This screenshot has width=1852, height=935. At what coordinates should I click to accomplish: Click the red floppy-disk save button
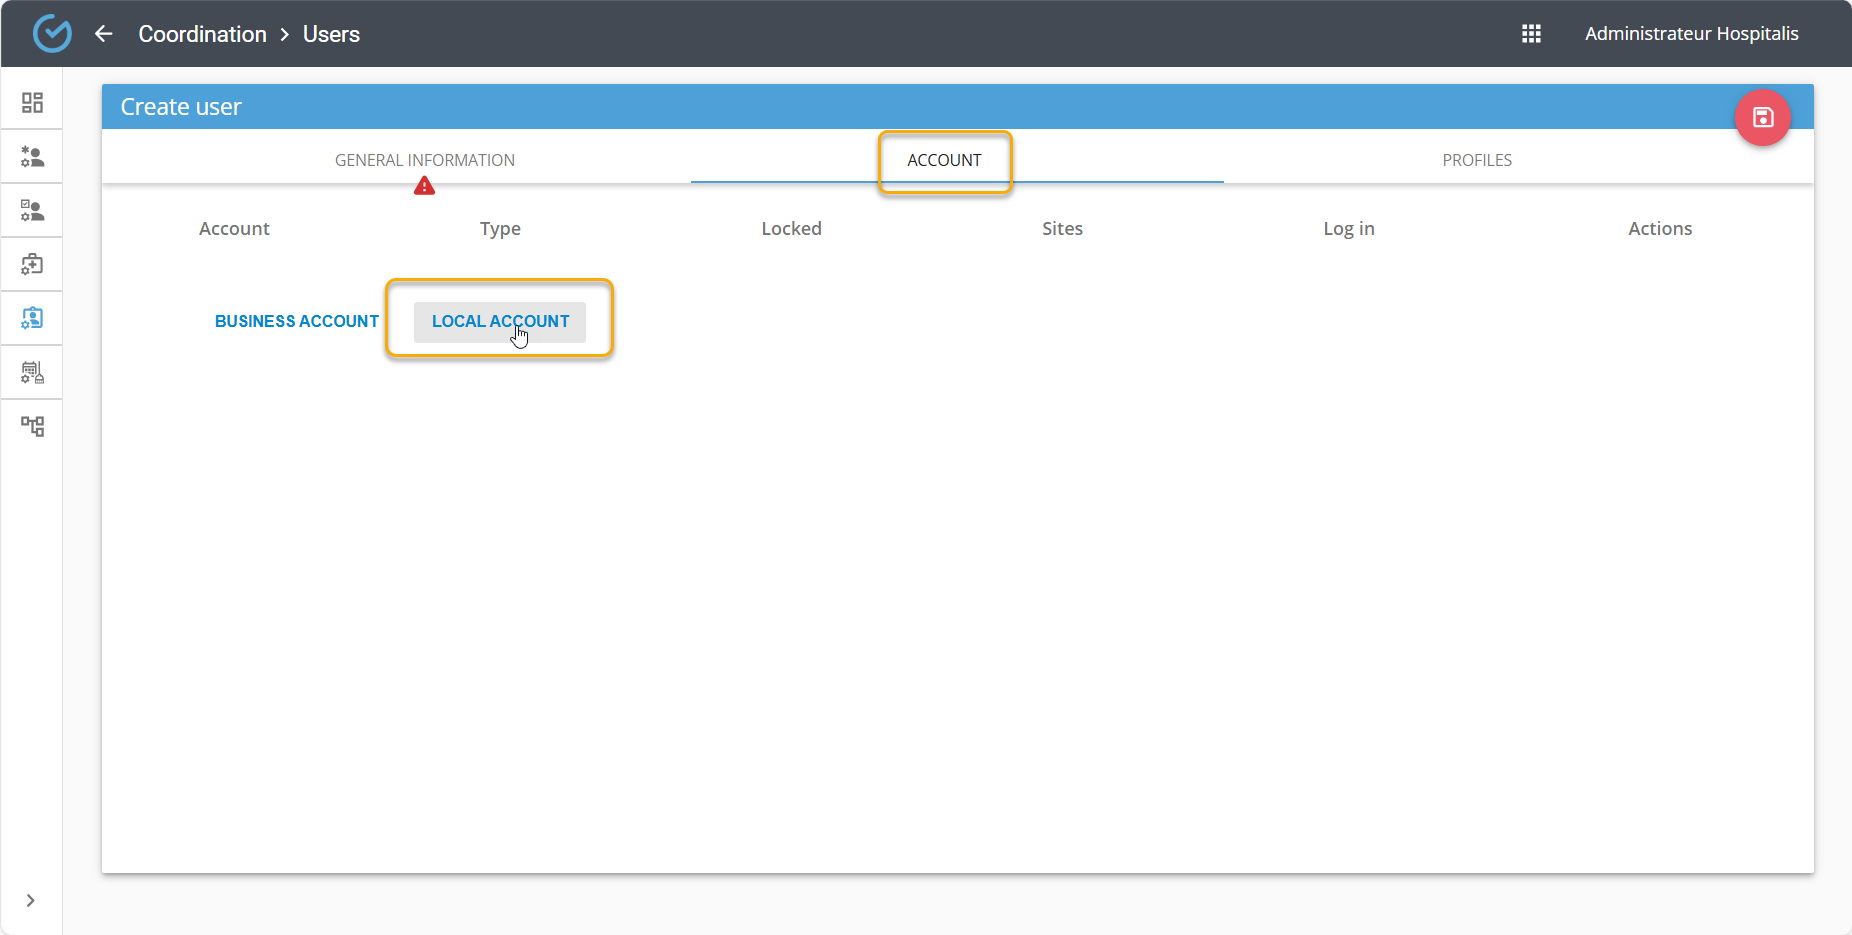point(1762,118)
